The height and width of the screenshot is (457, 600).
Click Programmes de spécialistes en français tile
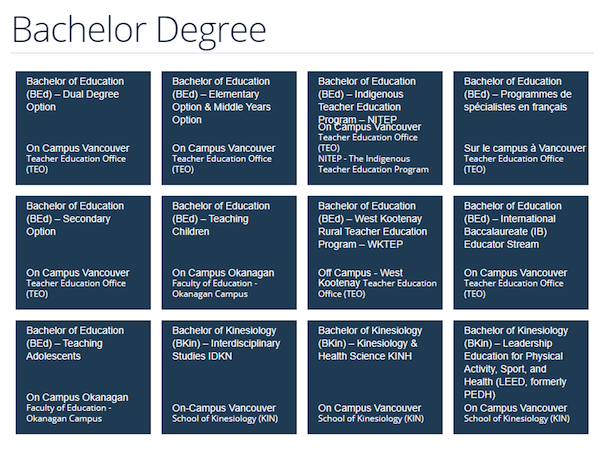click(x=521, y=128)
